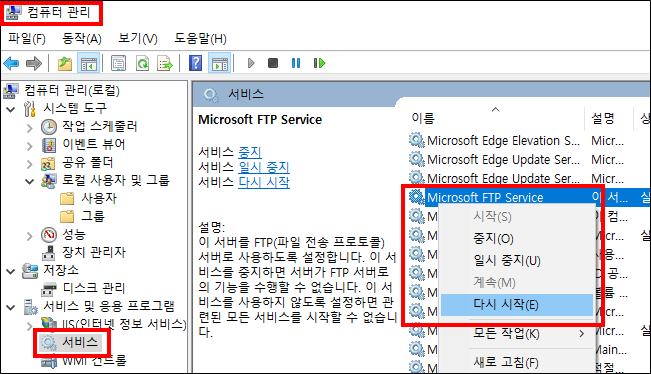Select 공유 폴더 icon in tree
This screenshot has height=374, width=651.
click(x=48, y=163)
